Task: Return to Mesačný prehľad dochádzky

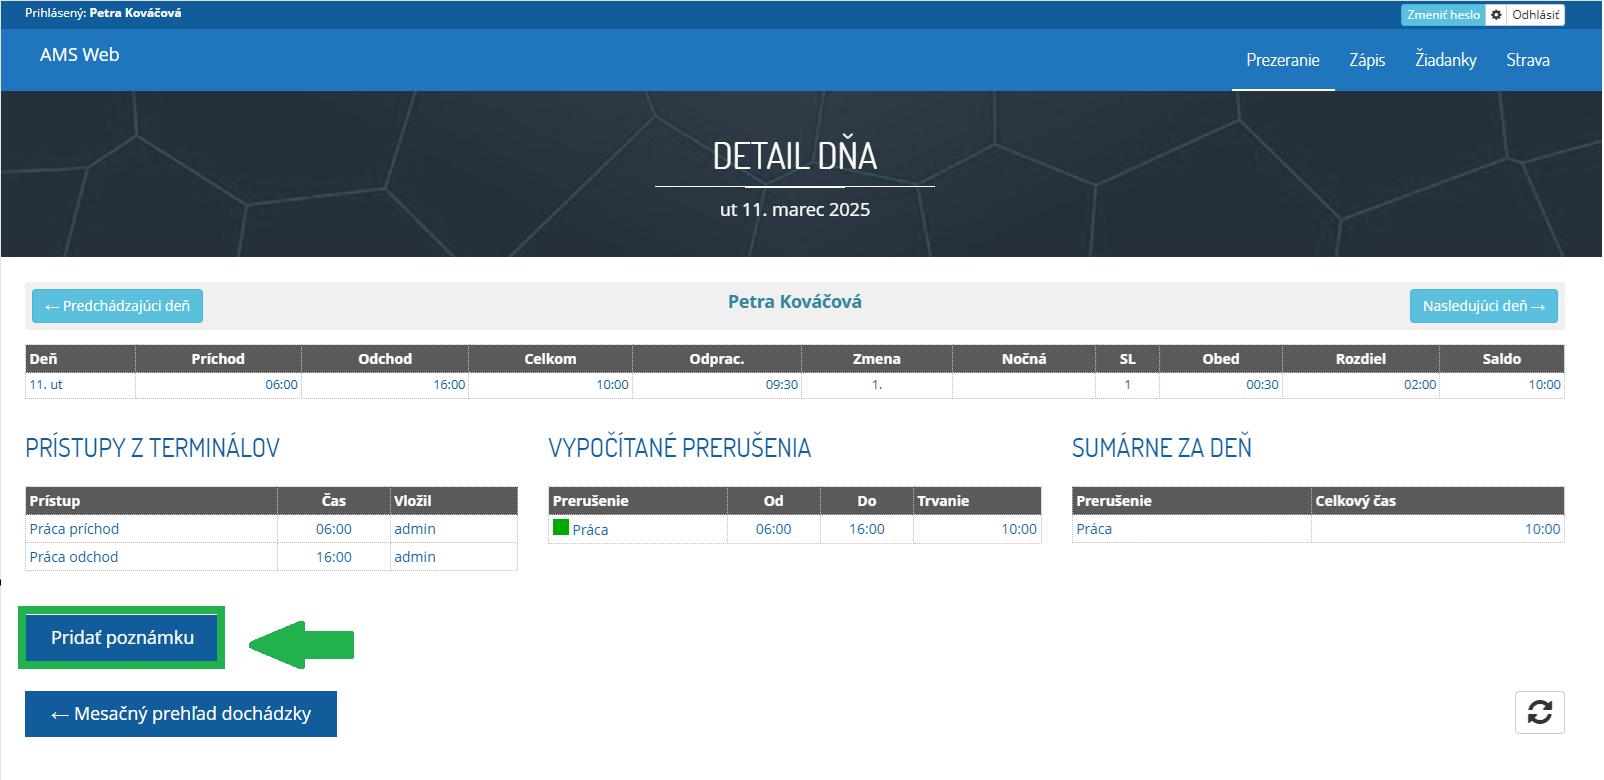Action: (x=181, y=714)
